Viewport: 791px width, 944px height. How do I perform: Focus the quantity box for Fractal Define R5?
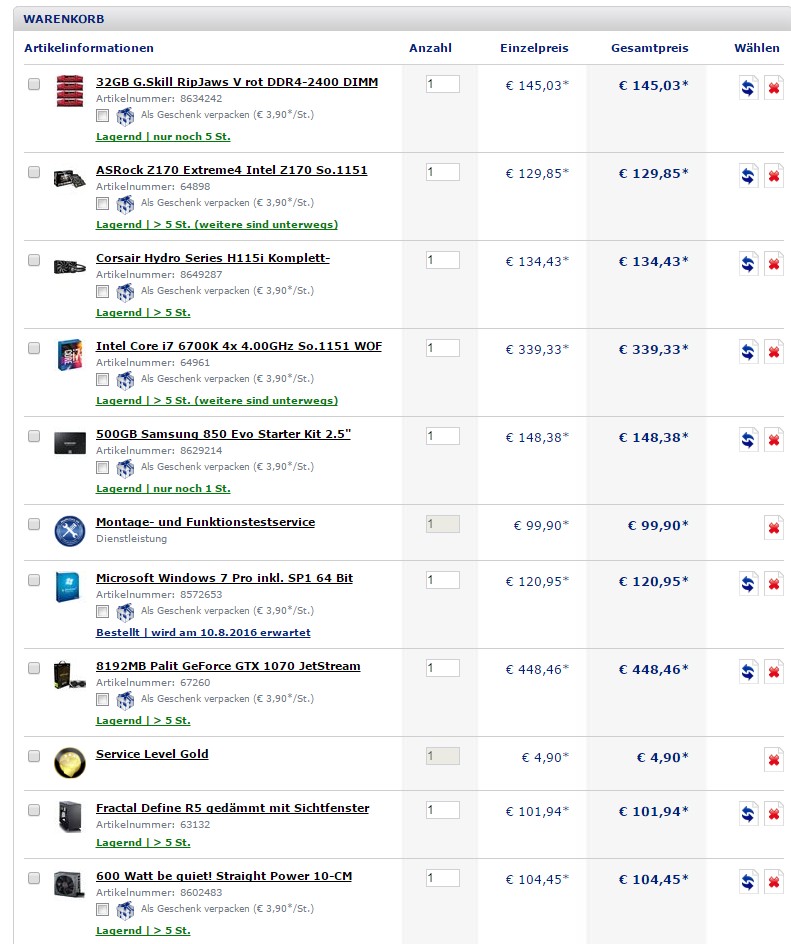[x=442, y=810]
